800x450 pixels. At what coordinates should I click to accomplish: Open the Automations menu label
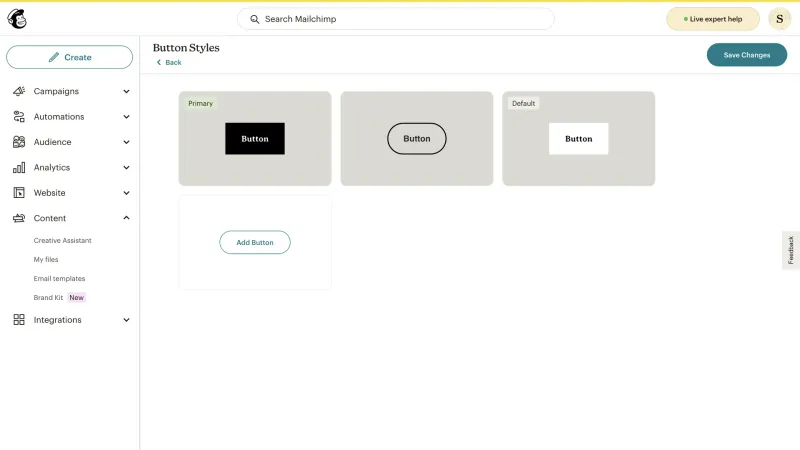click(59, 117)
